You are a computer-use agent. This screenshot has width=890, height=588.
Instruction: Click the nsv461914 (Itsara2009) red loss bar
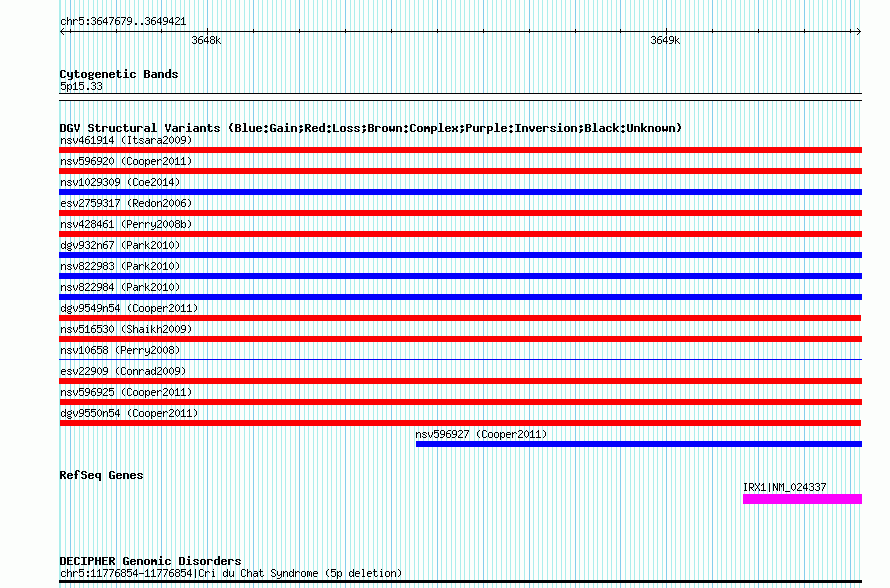tap(460, 150)
